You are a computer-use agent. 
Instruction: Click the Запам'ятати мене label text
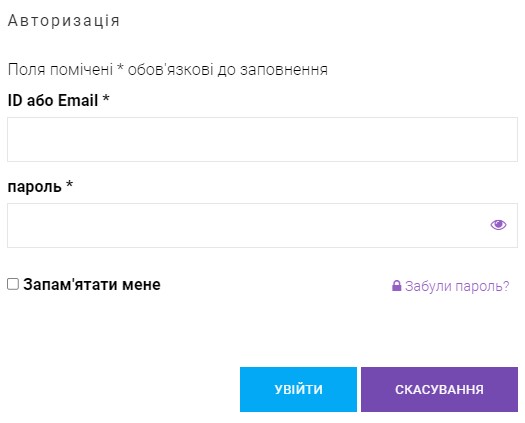(92, 284)
